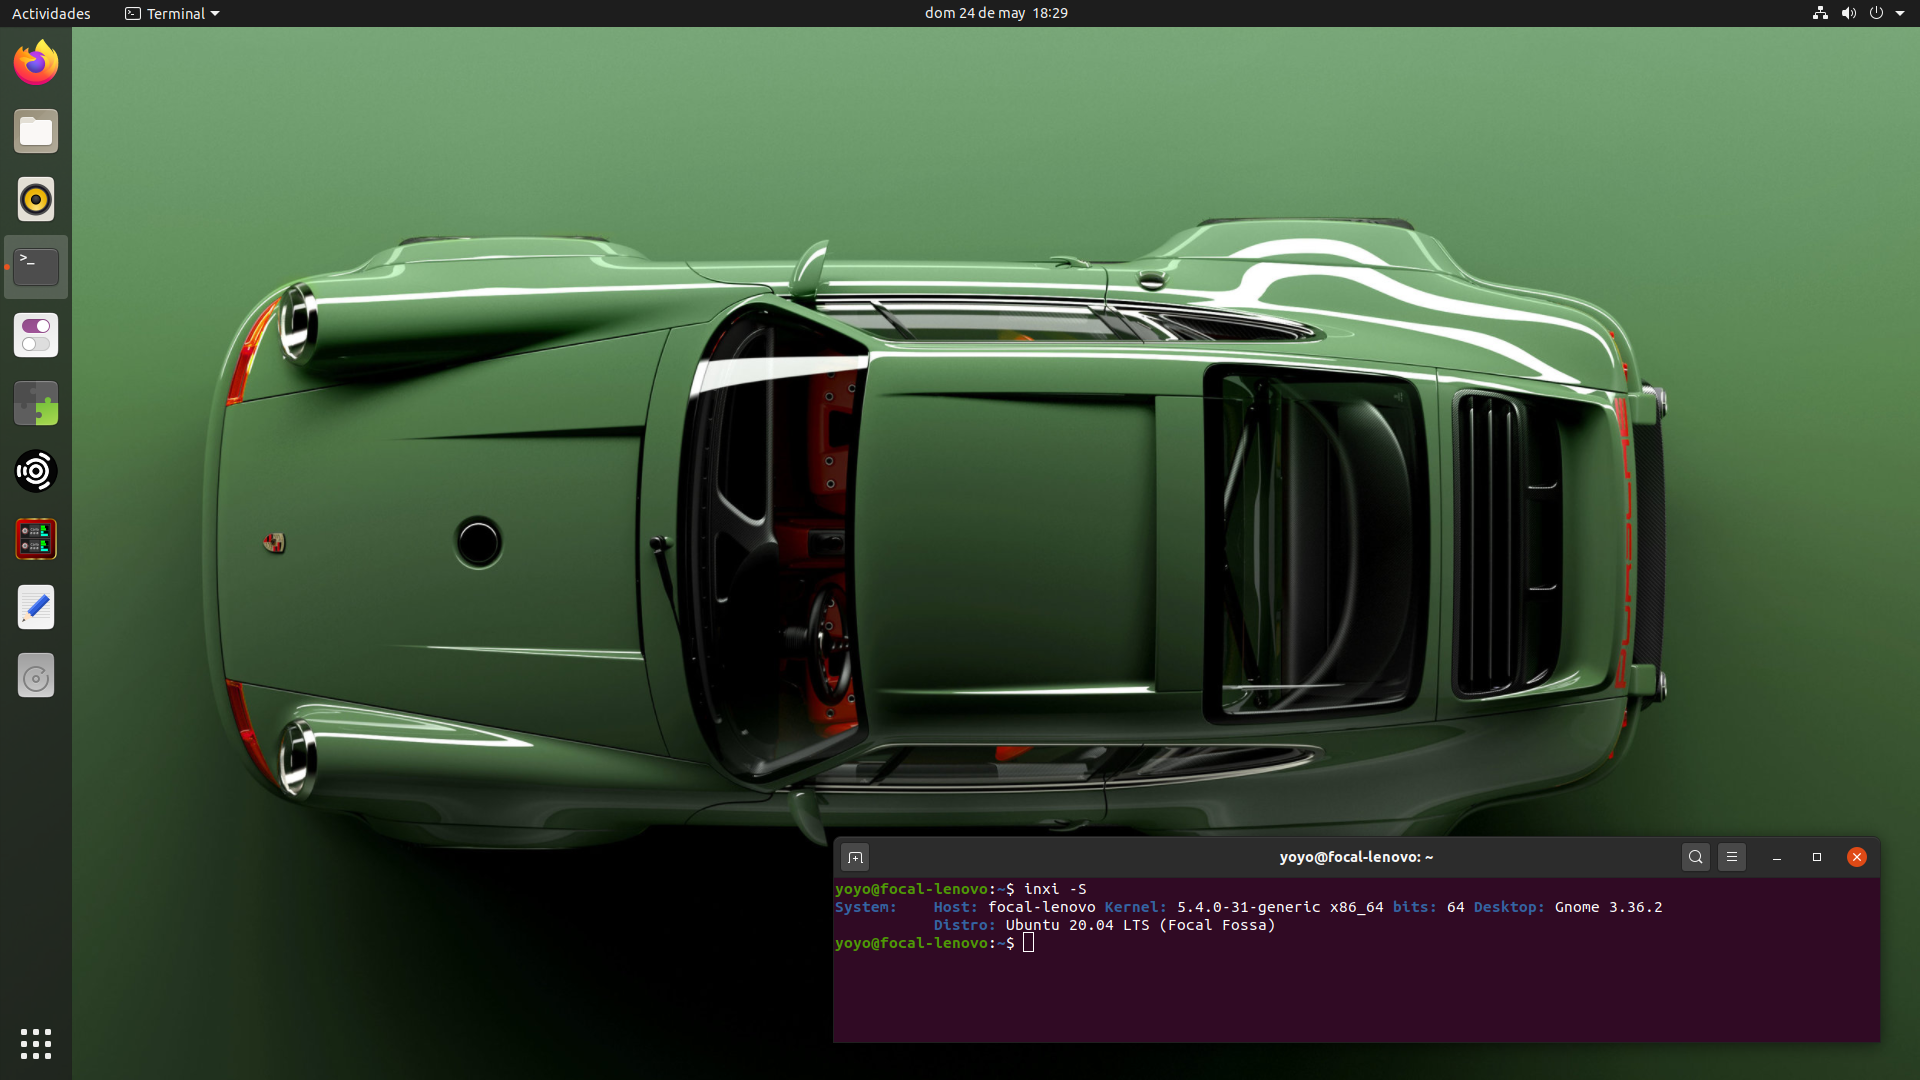Open the Extensions puzzle icon
The image size is (1920, 1080).
click(x=36, y=403)
